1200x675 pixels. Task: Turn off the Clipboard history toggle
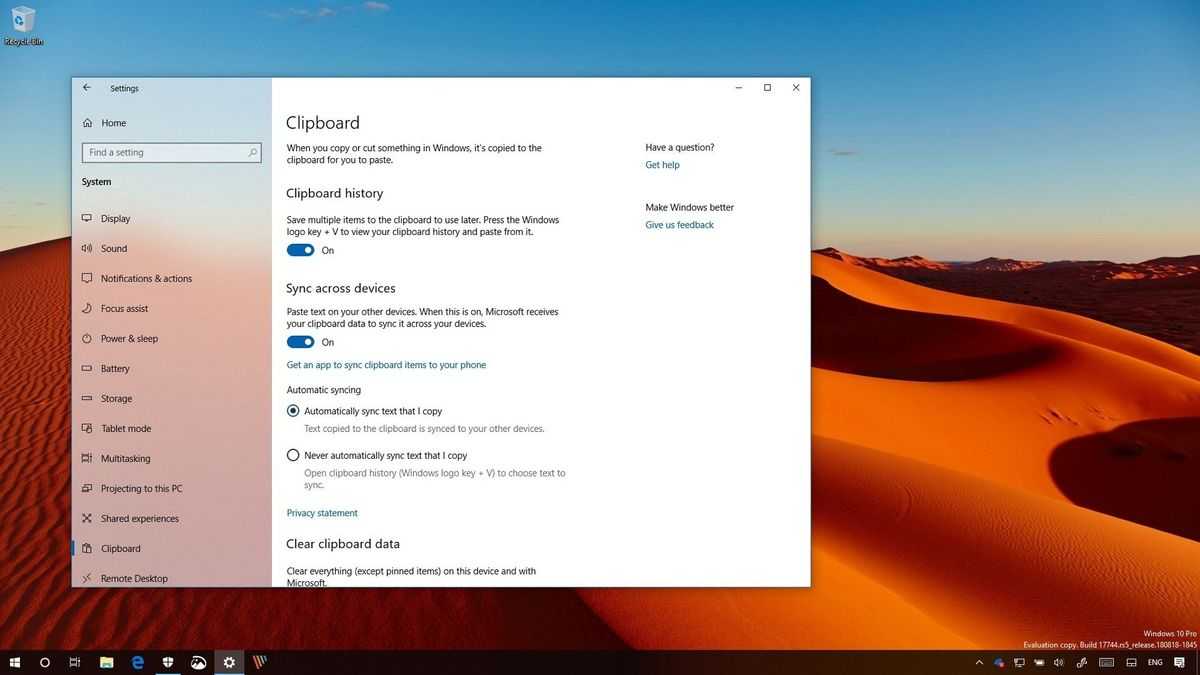click(300, 250)
